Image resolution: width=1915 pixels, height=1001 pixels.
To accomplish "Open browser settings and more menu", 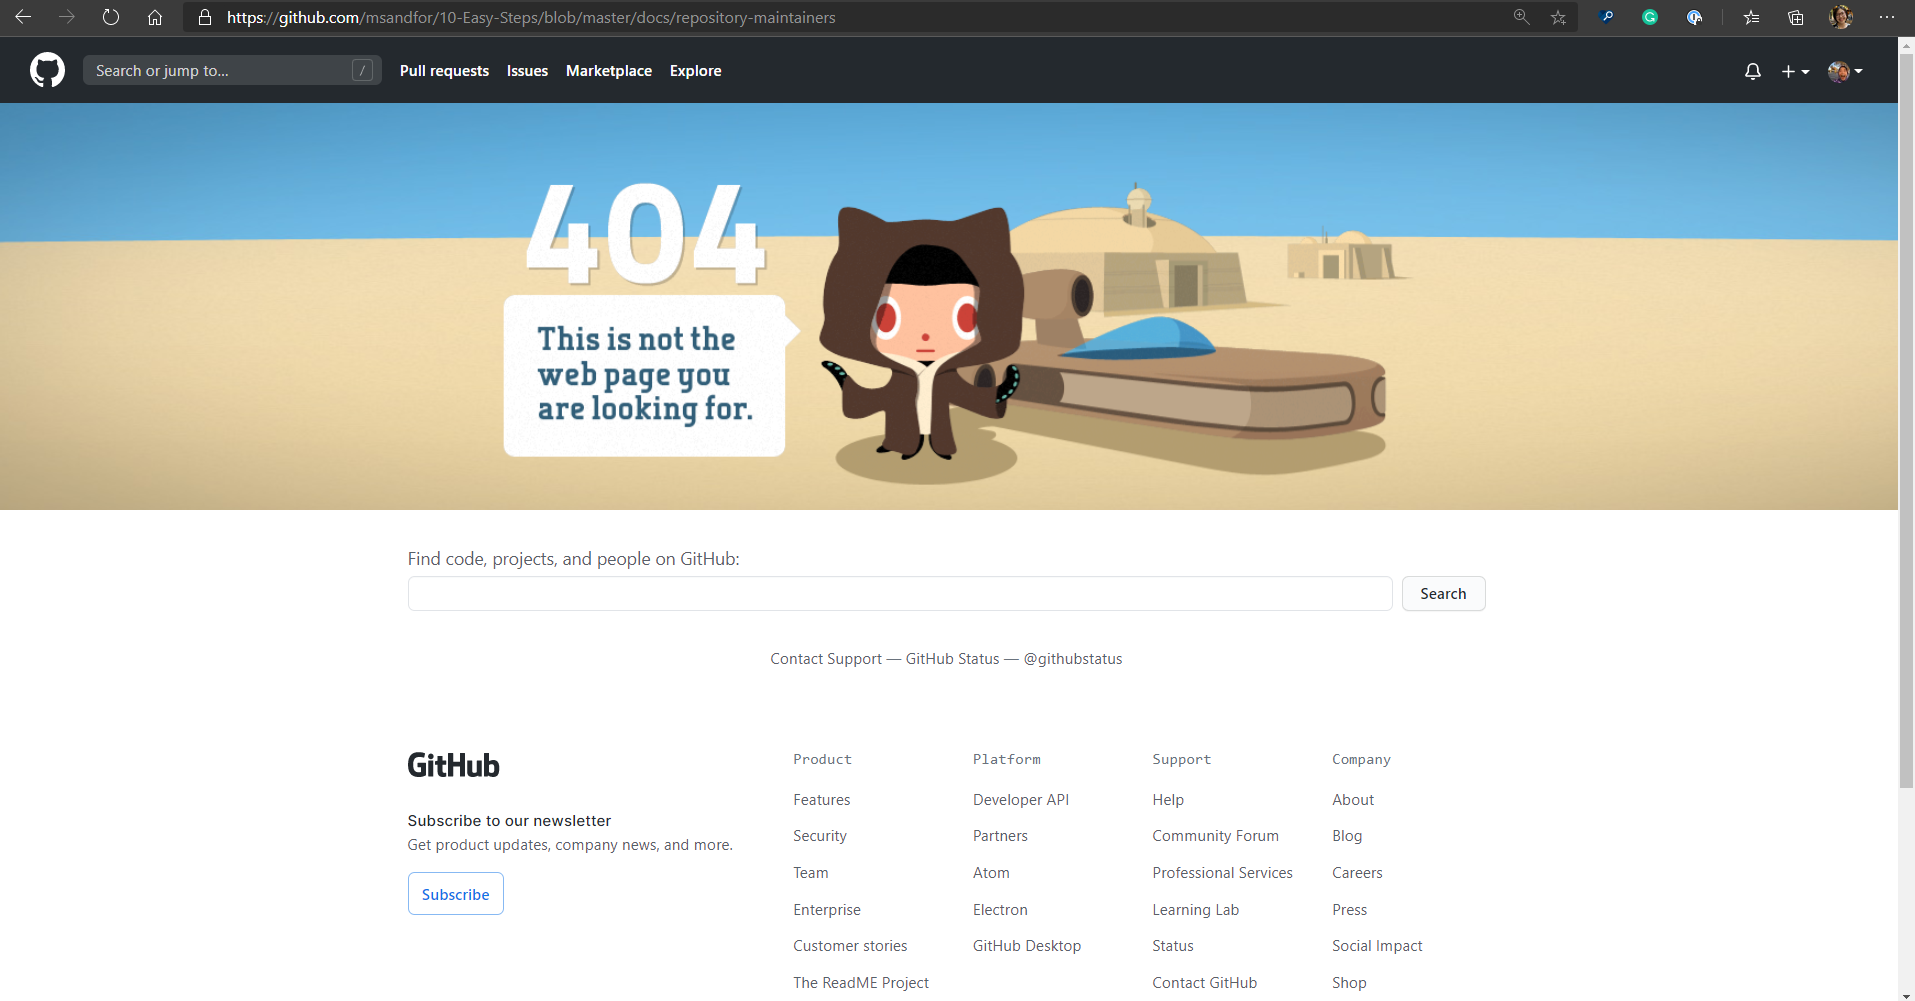I will point(1886,17).
